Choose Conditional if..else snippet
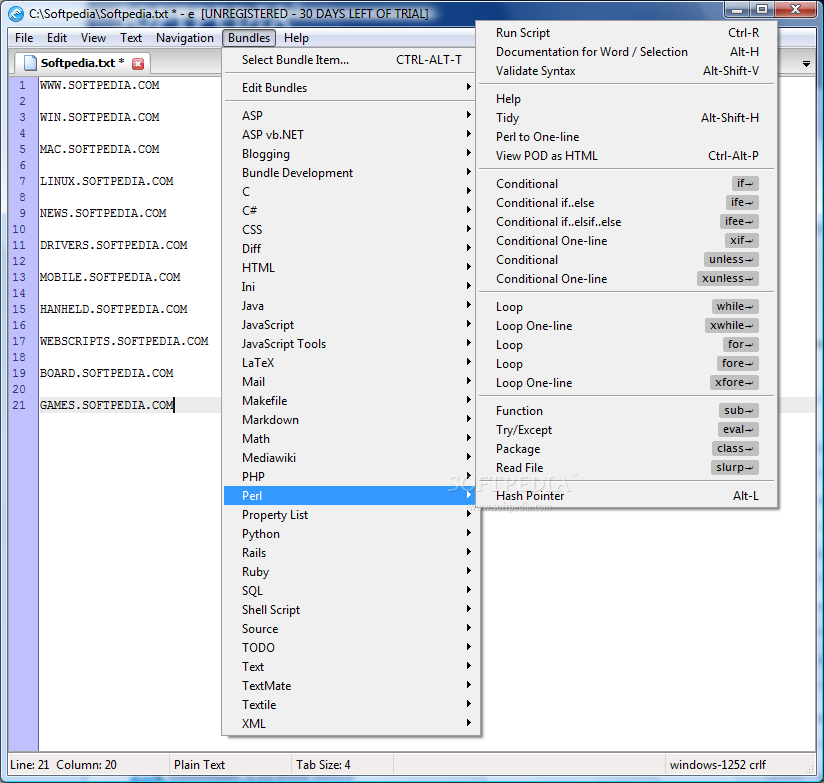This screenshot has height=783, width=824. click(x=626, y=203)
